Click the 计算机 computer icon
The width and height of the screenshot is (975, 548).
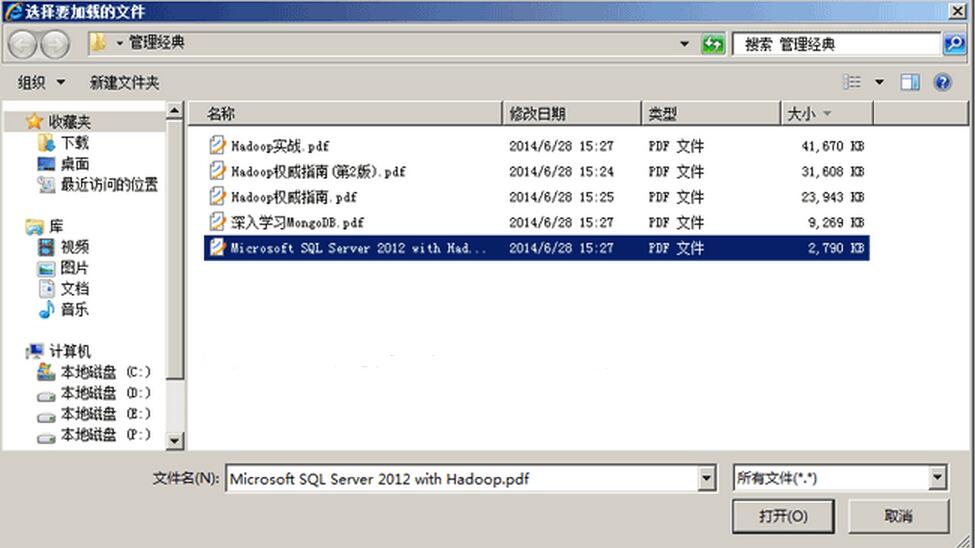coord(35,351)
